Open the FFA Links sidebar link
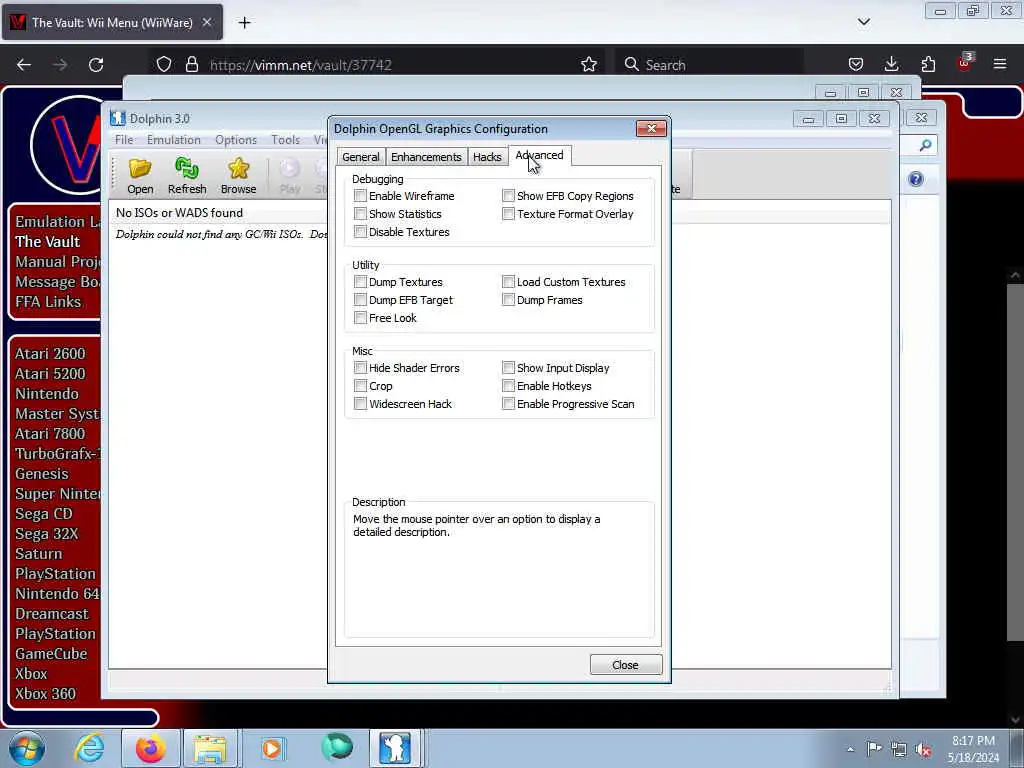Screen dimensions: 1024x768 pyautogui.click(x=48, y=302)
